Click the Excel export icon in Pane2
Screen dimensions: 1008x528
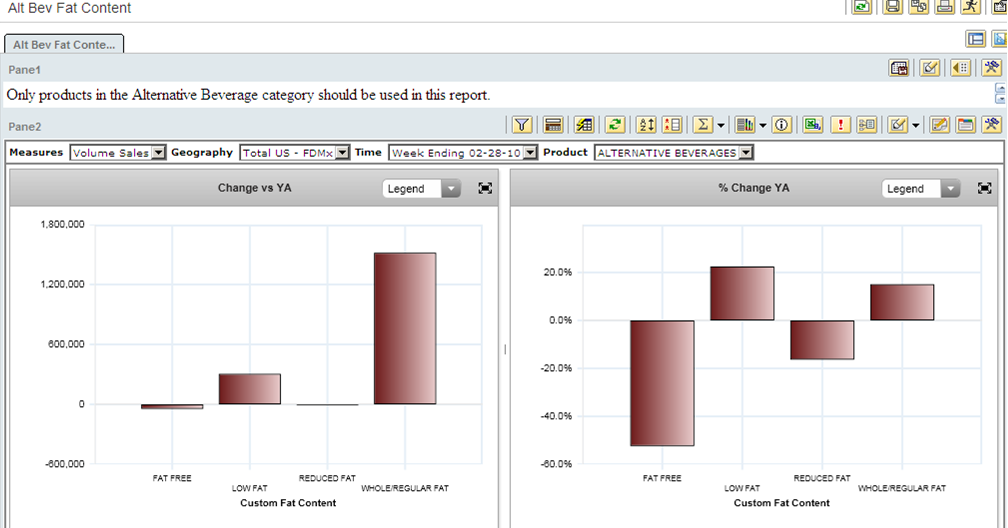point(813,125)
